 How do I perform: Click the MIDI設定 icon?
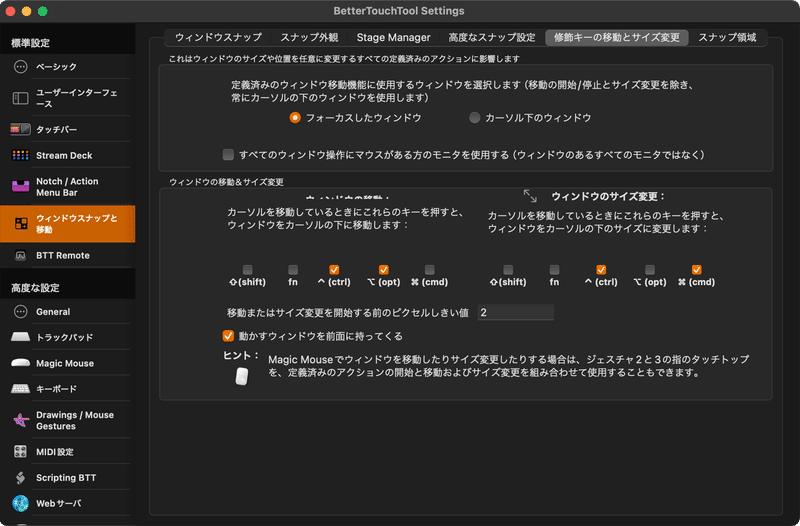(x=20, y=451)
